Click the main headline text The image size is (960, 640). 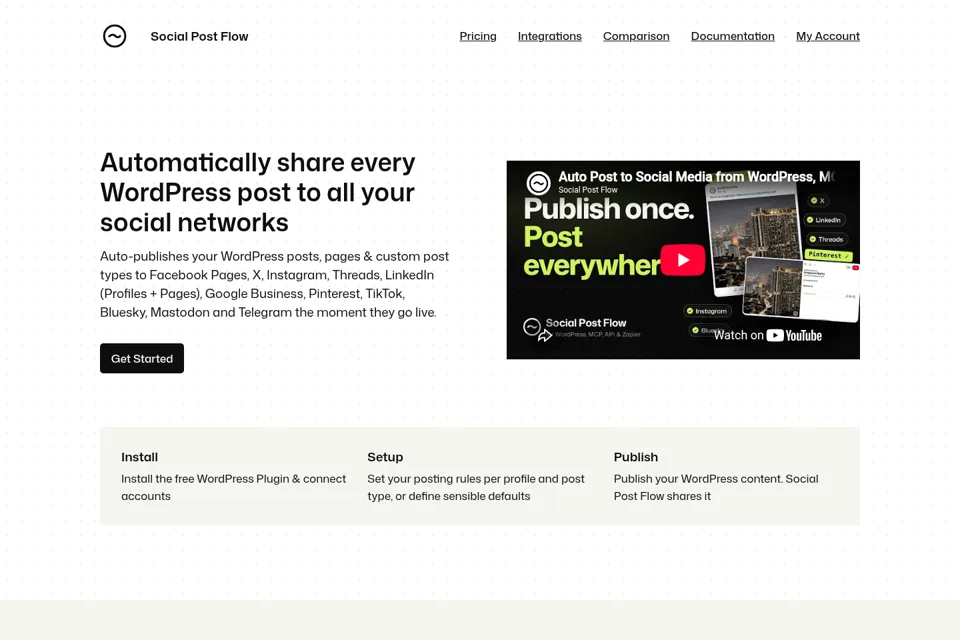(258, 192)
